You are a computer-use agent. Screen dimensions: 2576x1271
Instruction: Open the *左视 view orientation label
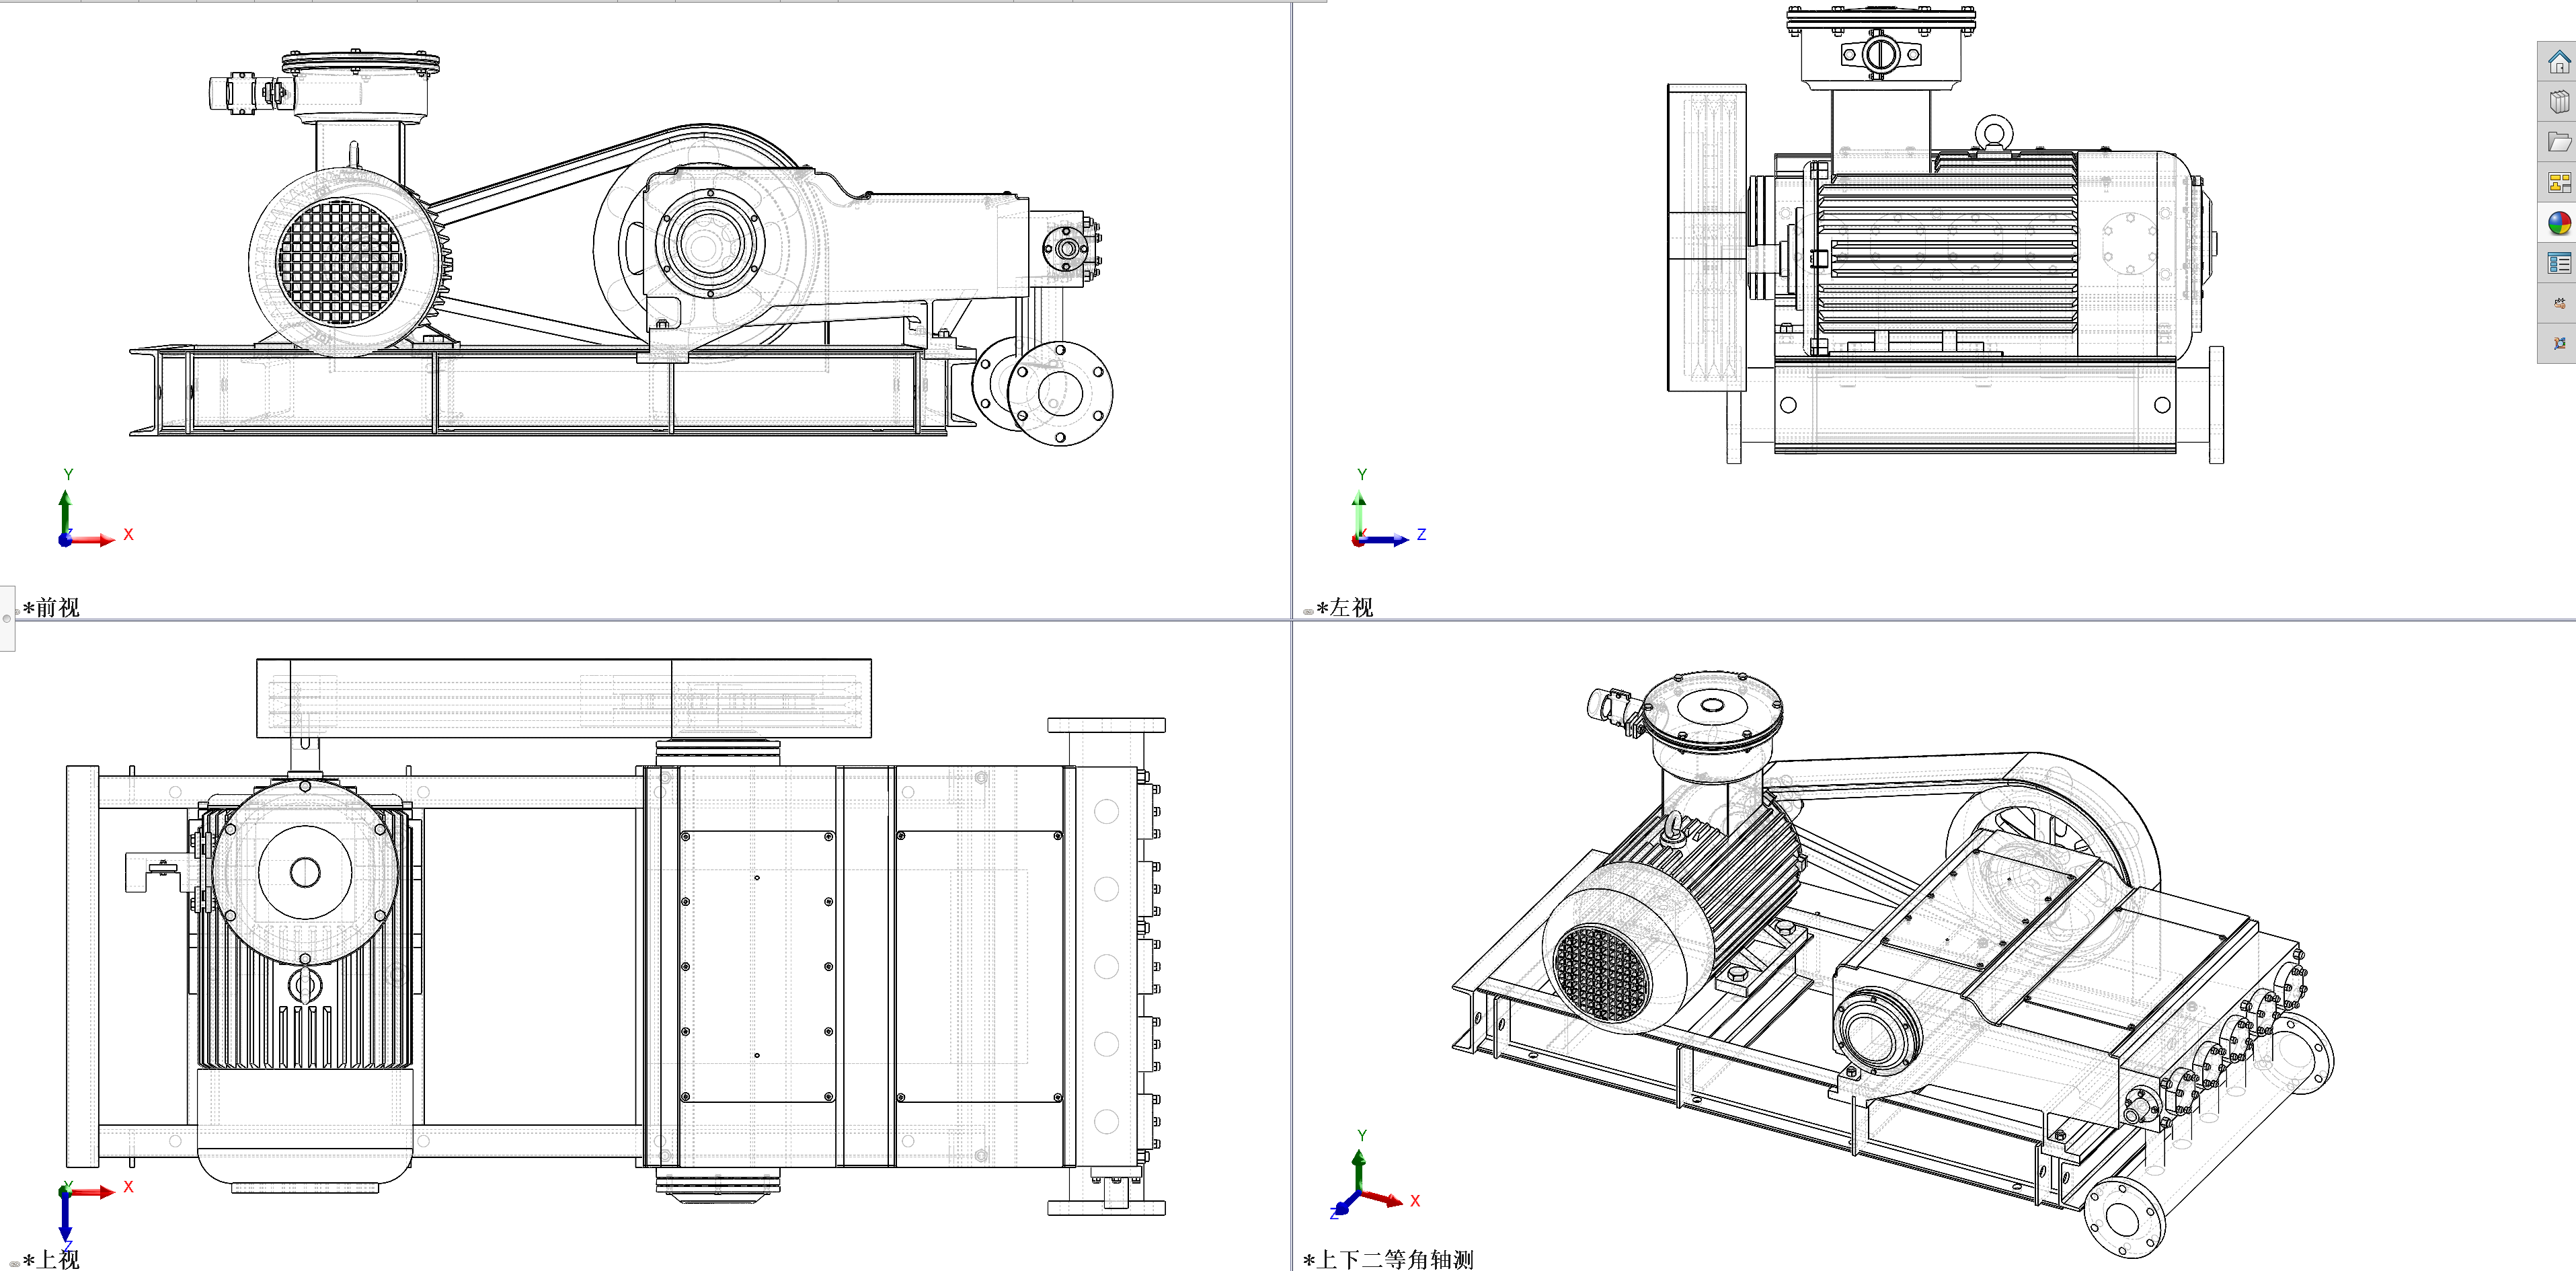pyautogui.click(x=1345, y=607)
